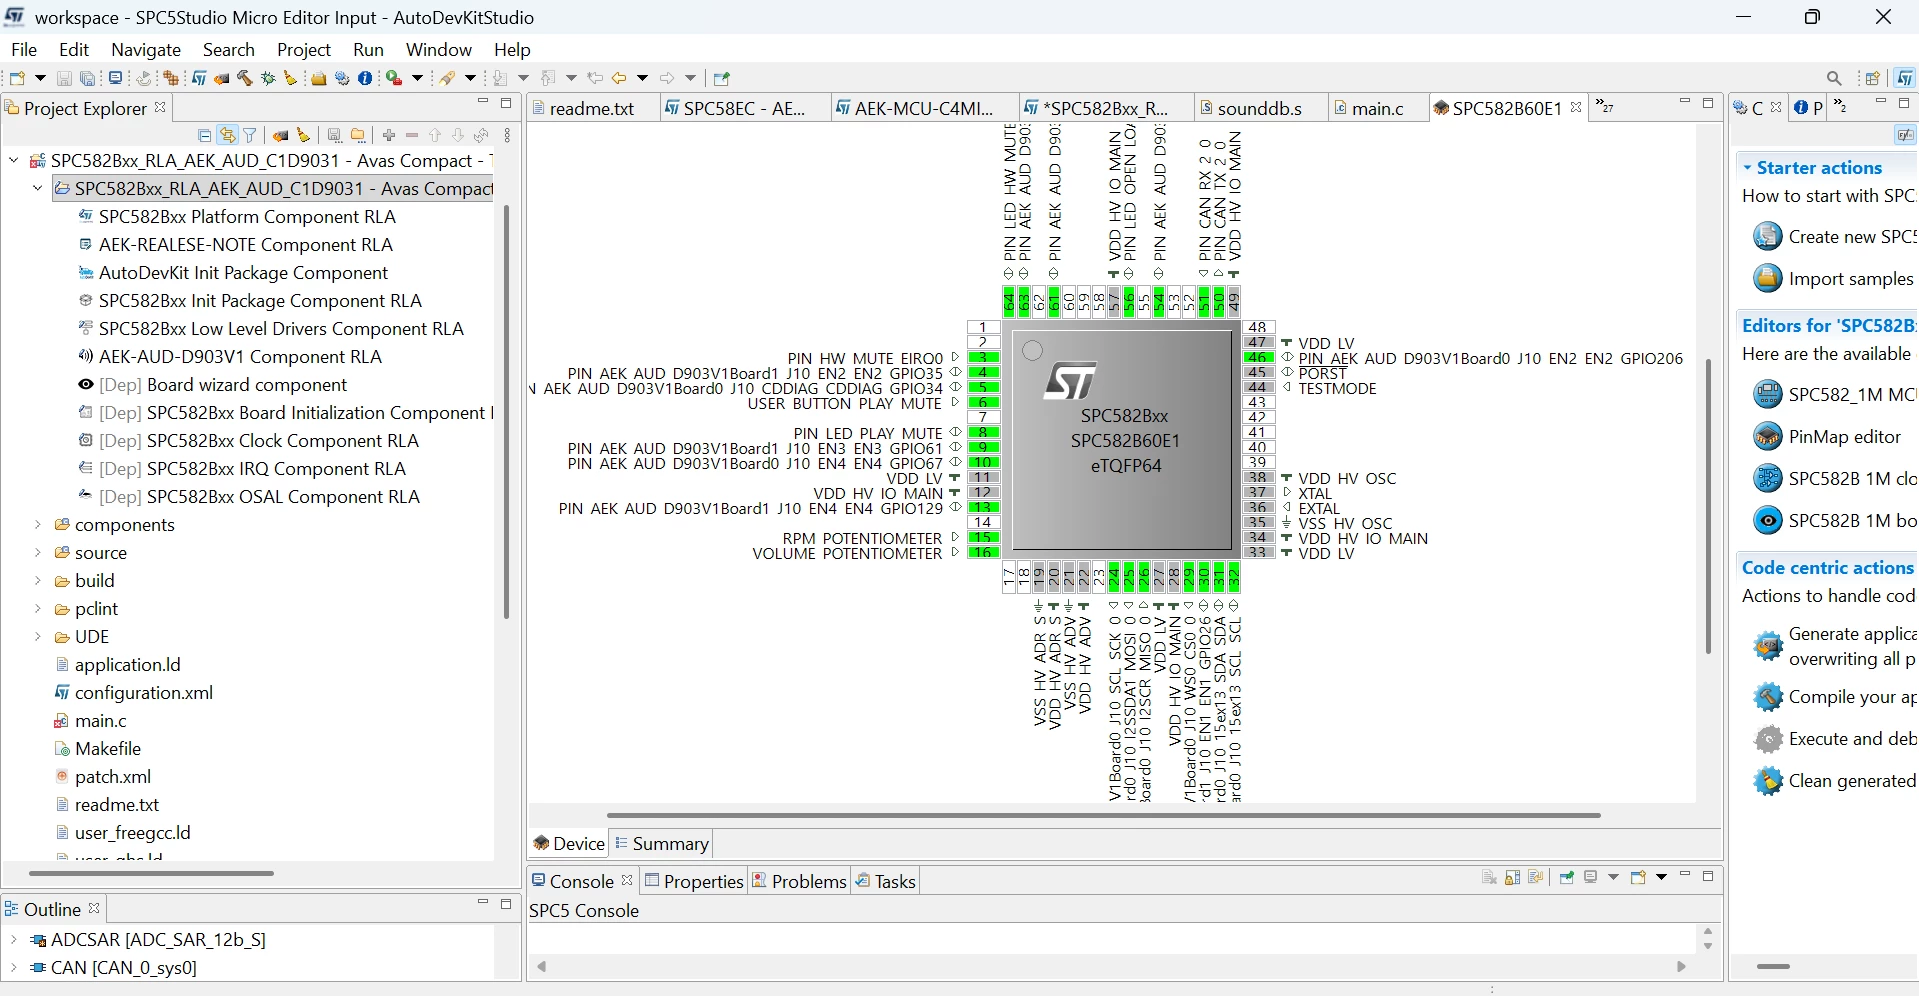Viewport: 1919px width, 996px height.
Task: Toggle the formula button in right panel
Action: pos(1905,135)
